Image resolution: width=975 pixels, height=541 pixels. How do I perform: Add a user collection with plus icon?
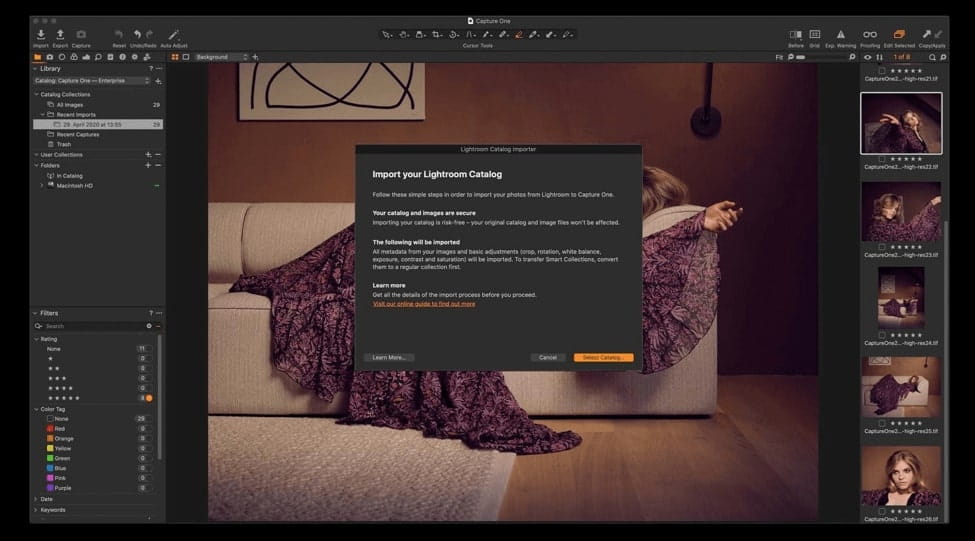[x=148, y=155]
